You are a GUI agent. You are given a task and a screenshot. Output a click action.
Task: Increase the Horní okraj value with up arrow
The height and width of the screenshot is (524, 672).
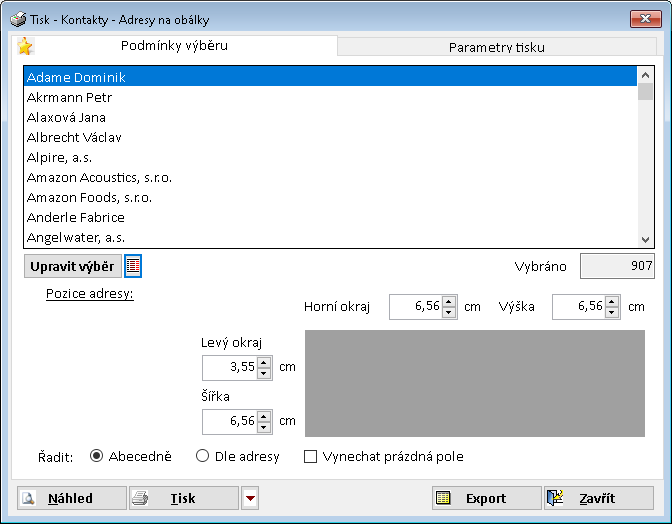[x=449, y=302]
